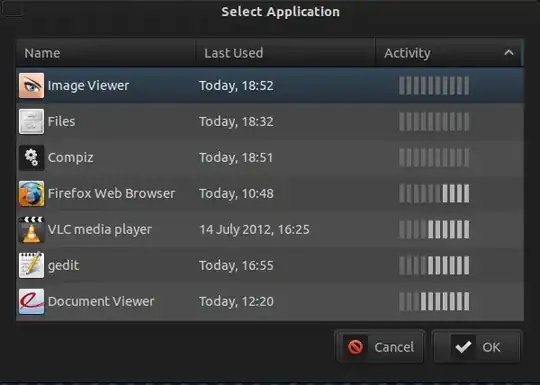The image size is (540, 385).
Task: Click "Today, 16:55" last used cell
Action: (x=236, y=266)
